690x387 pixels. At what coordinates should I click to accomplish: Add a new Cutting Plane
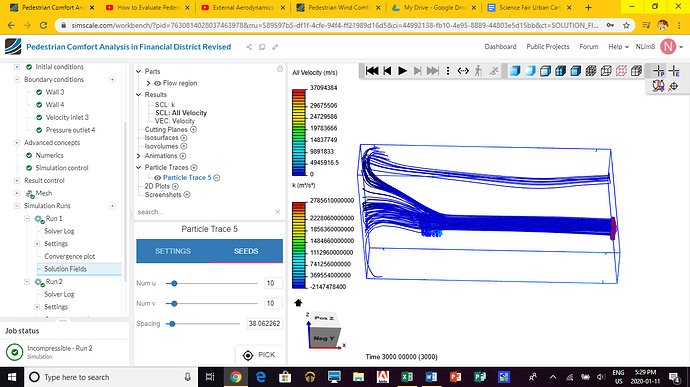point(193,129)
